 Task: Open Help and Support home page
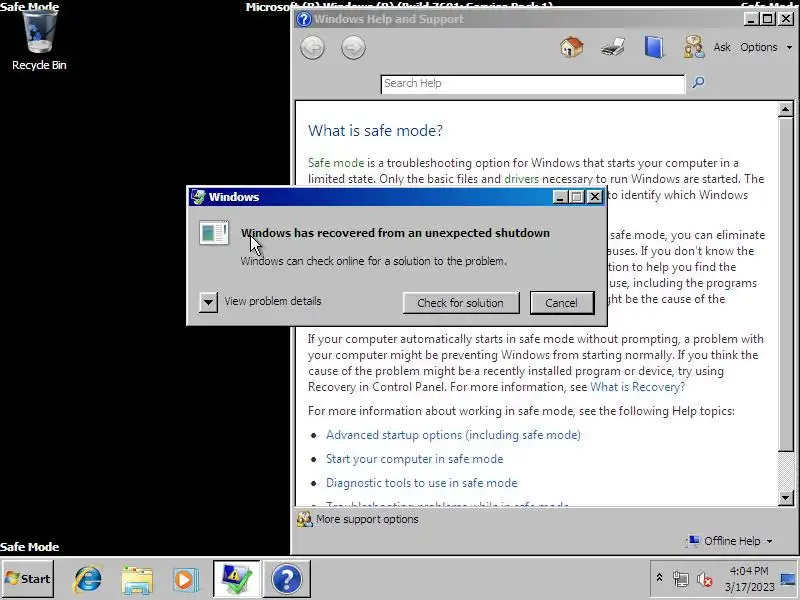[x=571, y=47]
